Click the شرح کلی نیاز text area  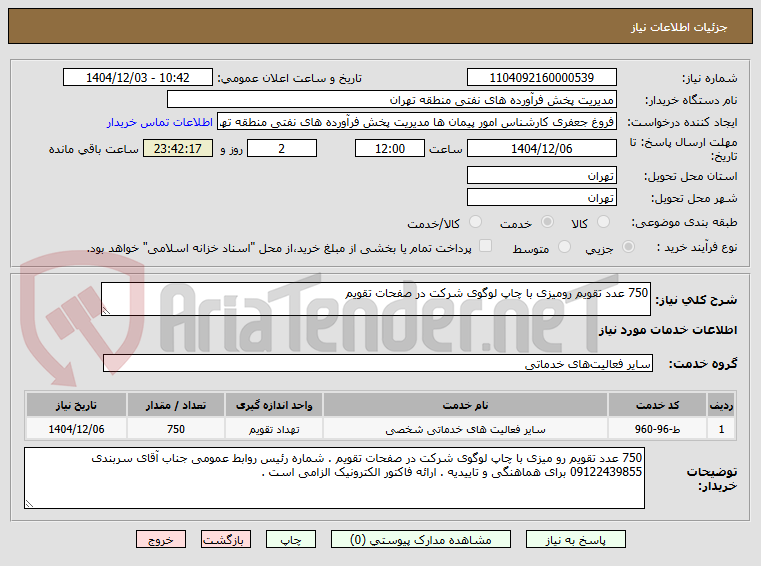pyautogui.click(x=376, y=299)
